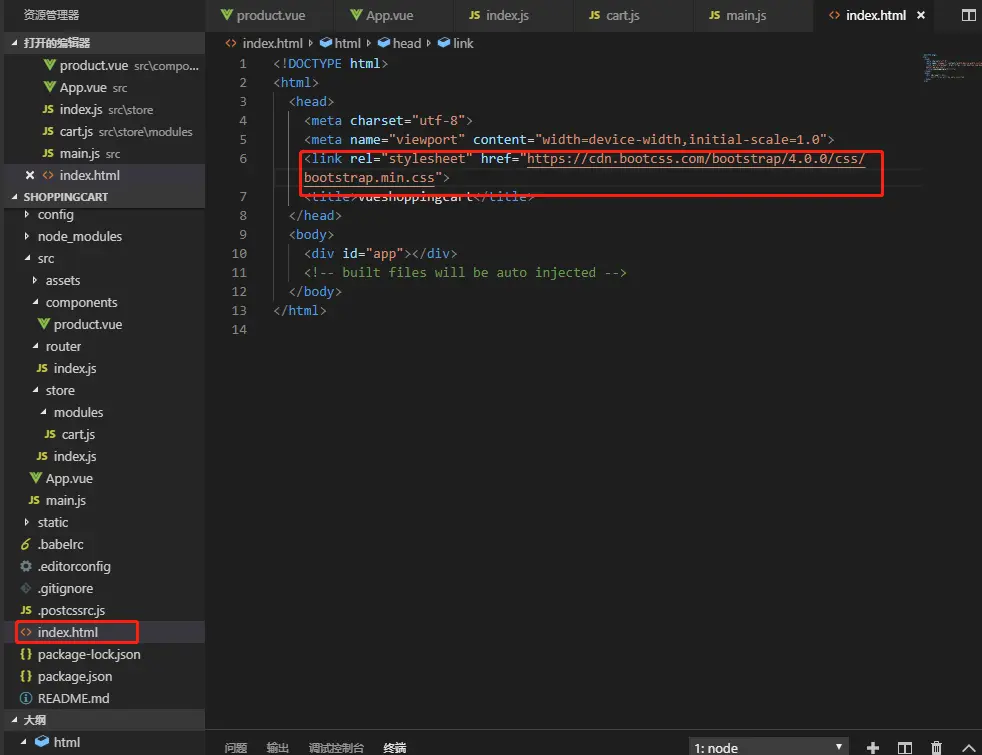Viewport: 982px width, 755px height.
Task: Collapse the 打开的编辑器 section
Action: pos(104,43)
